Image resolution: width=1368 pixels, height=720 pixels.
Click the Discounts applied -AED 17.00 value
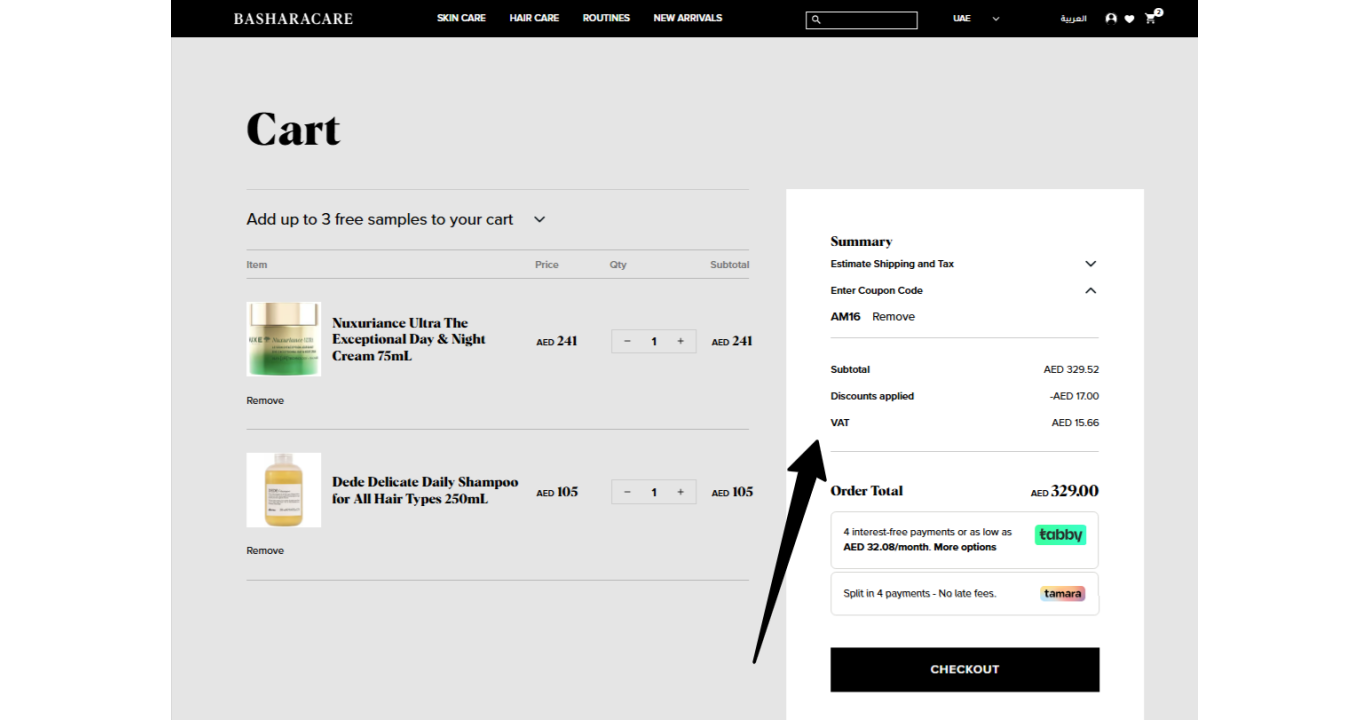coord(1074,396)
